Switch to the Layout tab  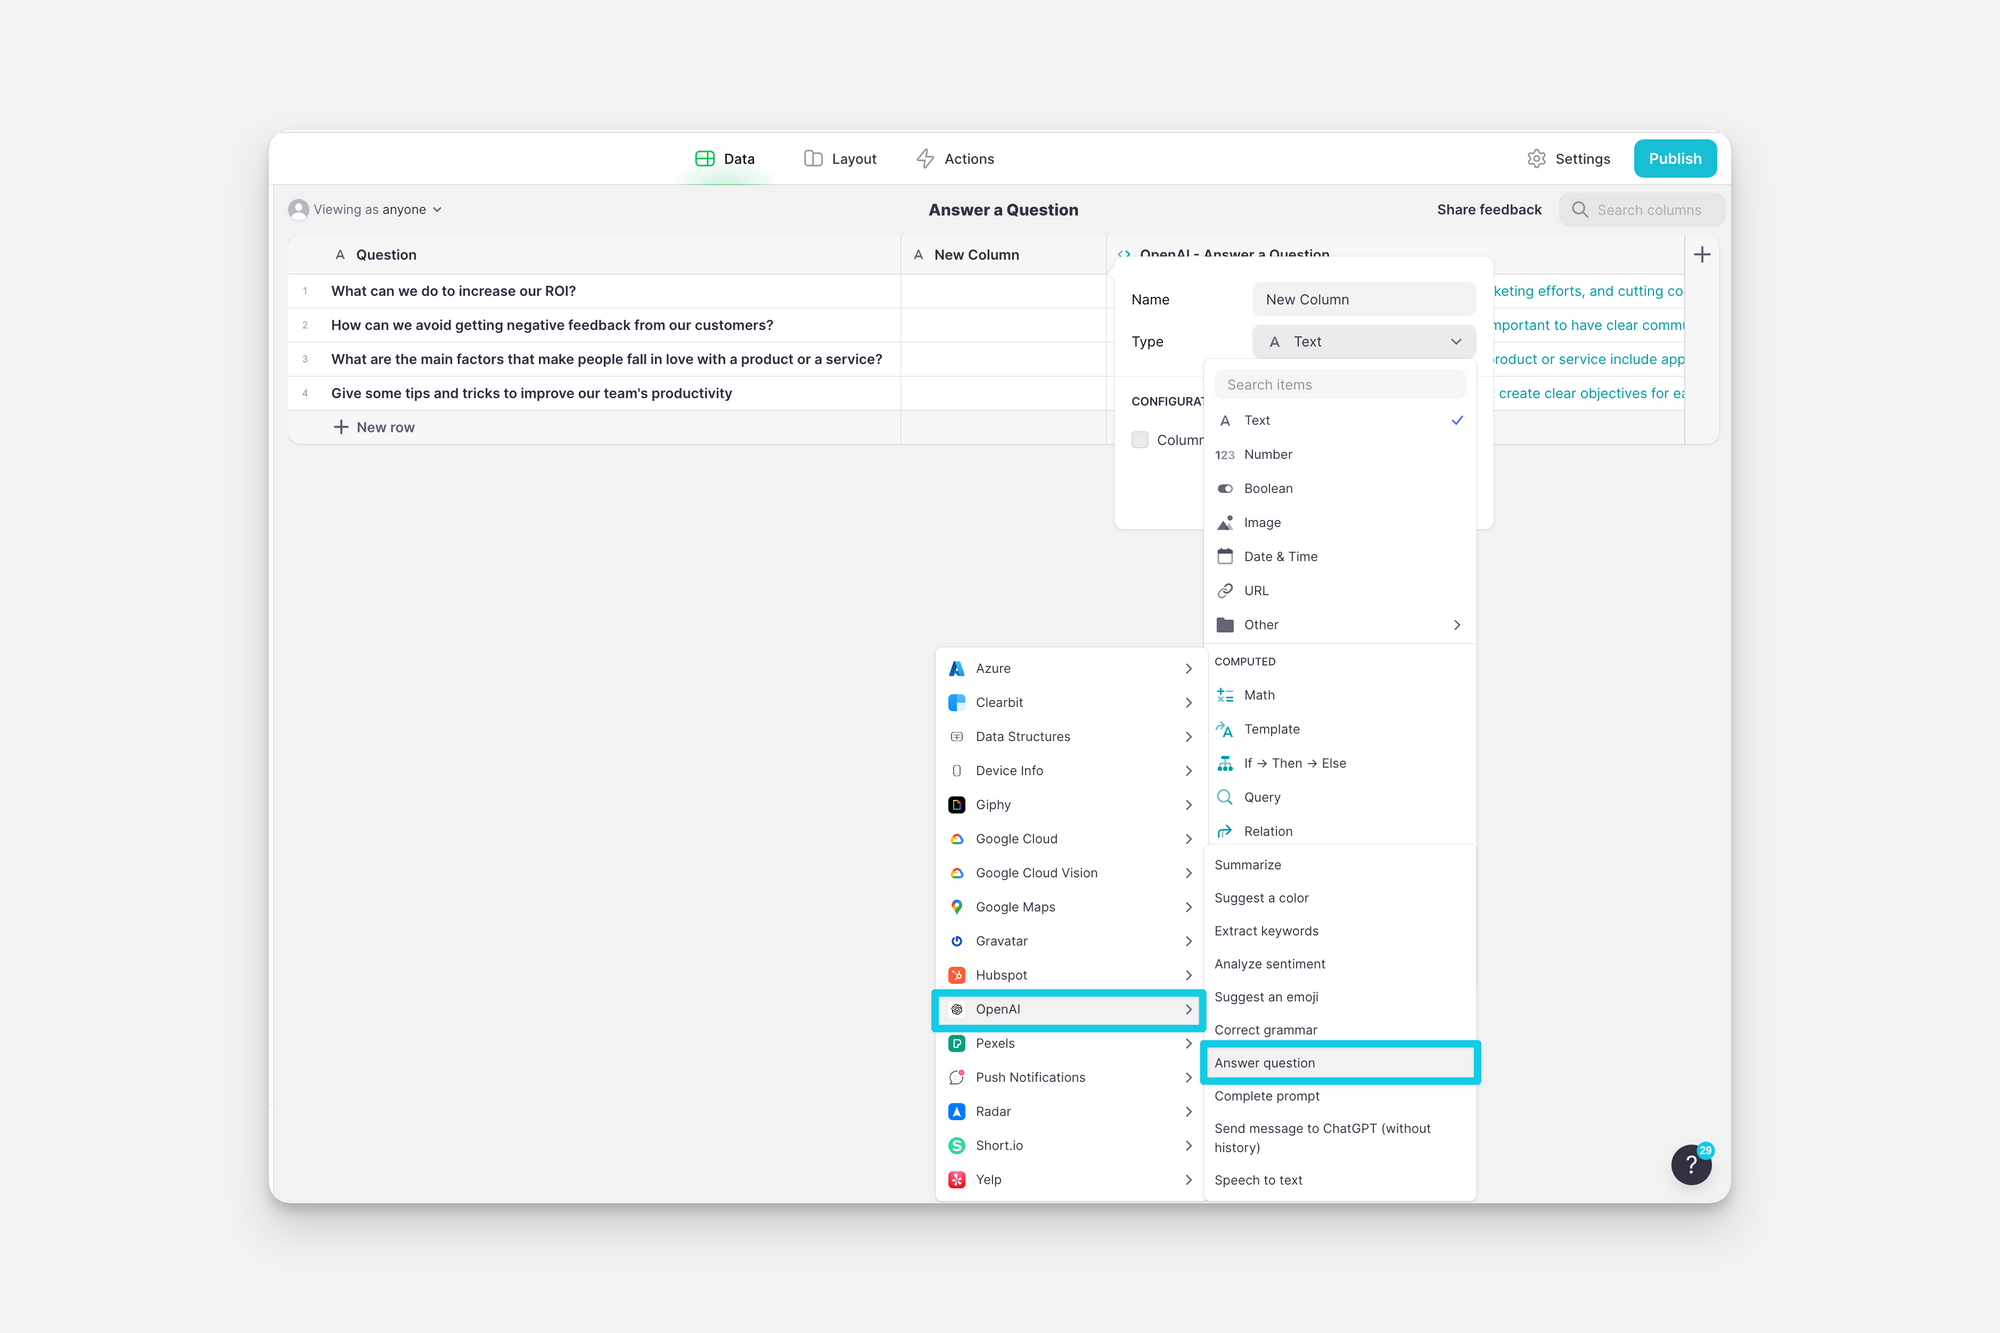(x=840, y=159)
